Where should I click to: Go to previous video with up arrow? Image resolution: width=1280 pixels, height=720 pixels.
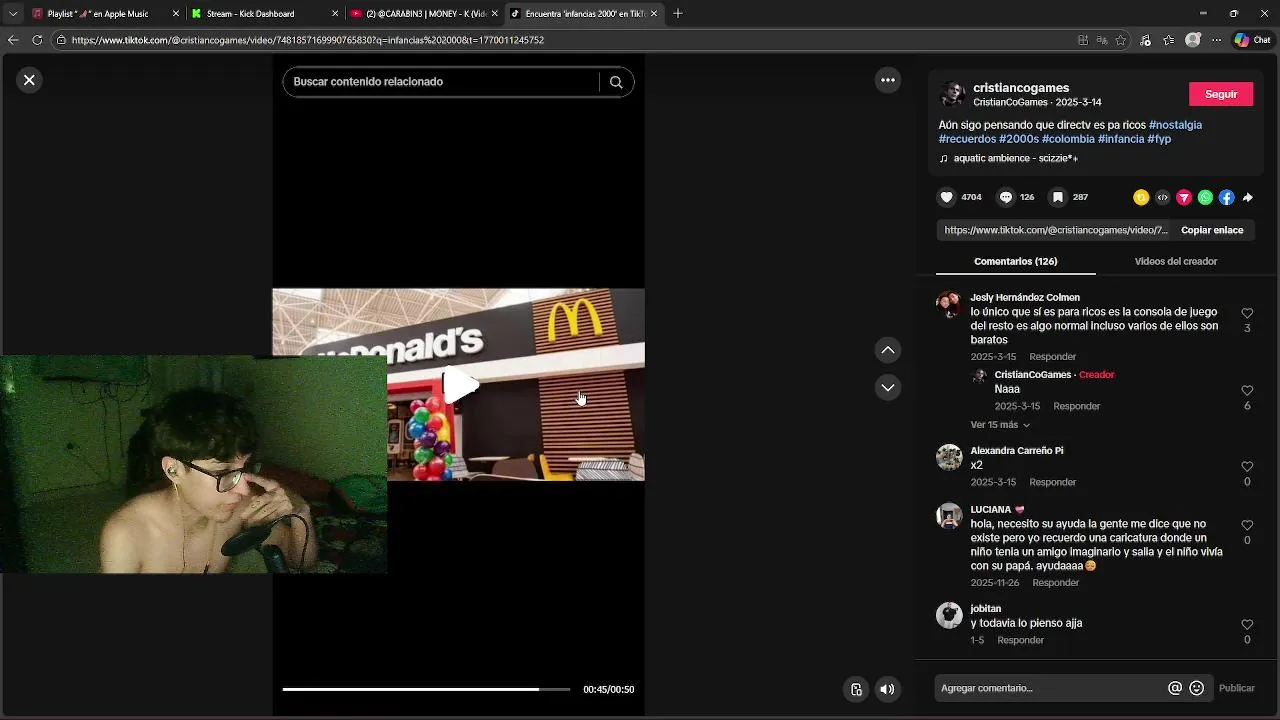[887, 350]
